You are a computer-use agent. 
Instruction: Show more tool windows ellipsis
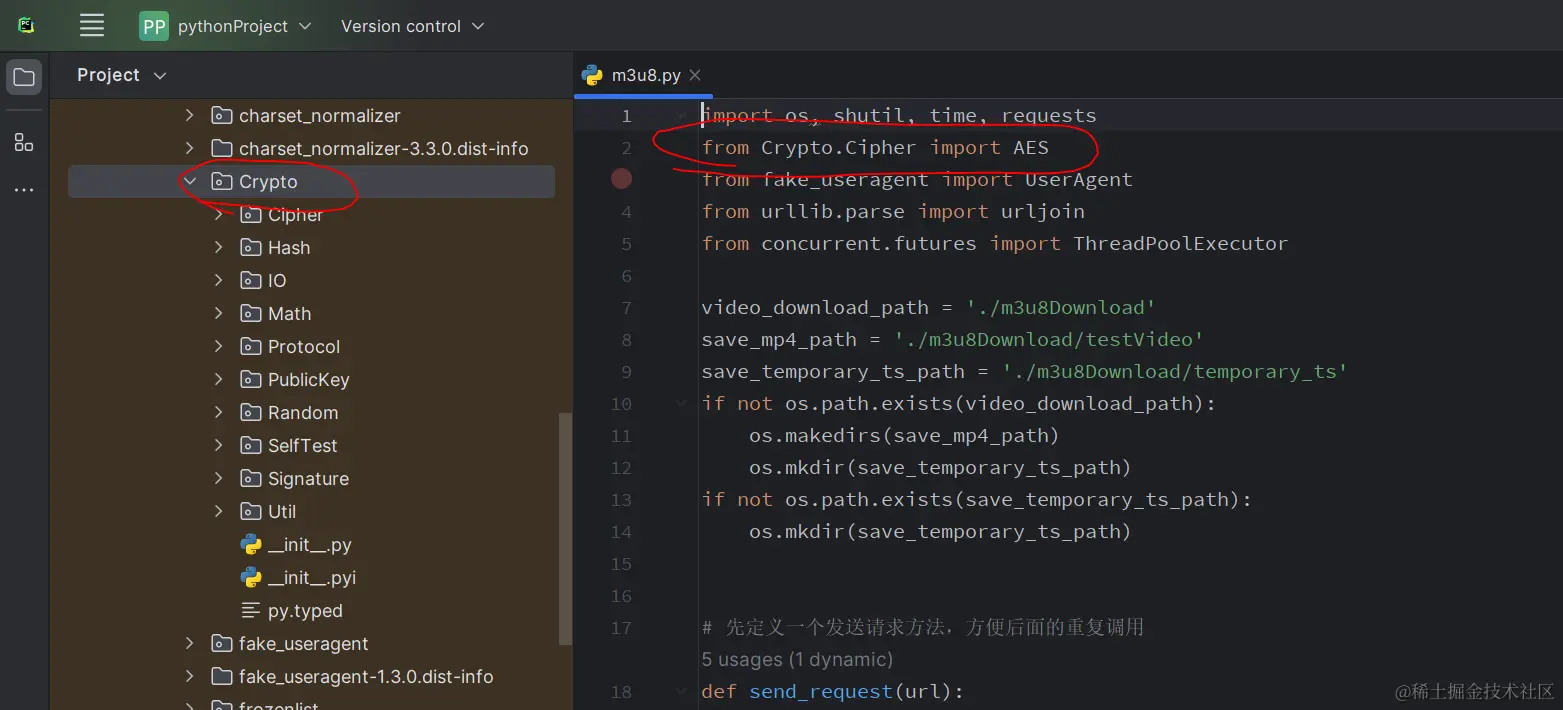(x=24, y=190)
